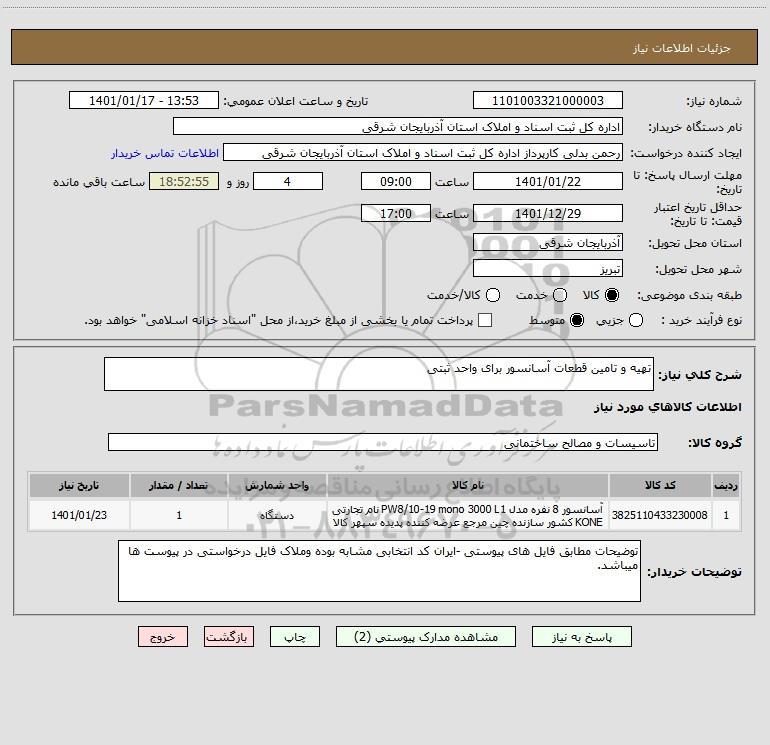Click the general need description text box
Viewport: 770px width, 745px height.
click(x=379, y=374)
